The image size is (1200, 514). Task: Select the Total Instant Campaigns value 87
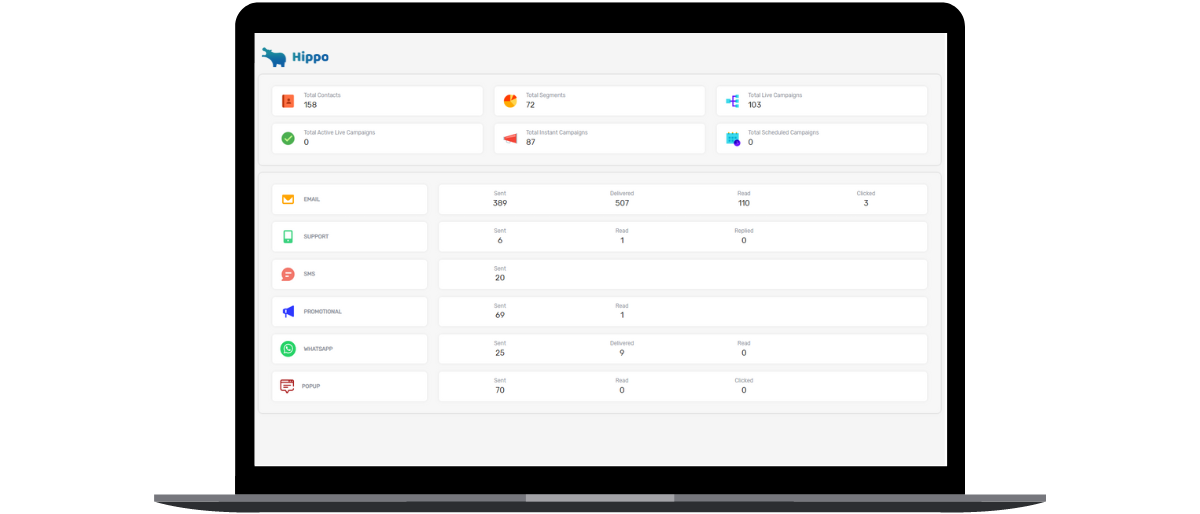pos(531,142)
